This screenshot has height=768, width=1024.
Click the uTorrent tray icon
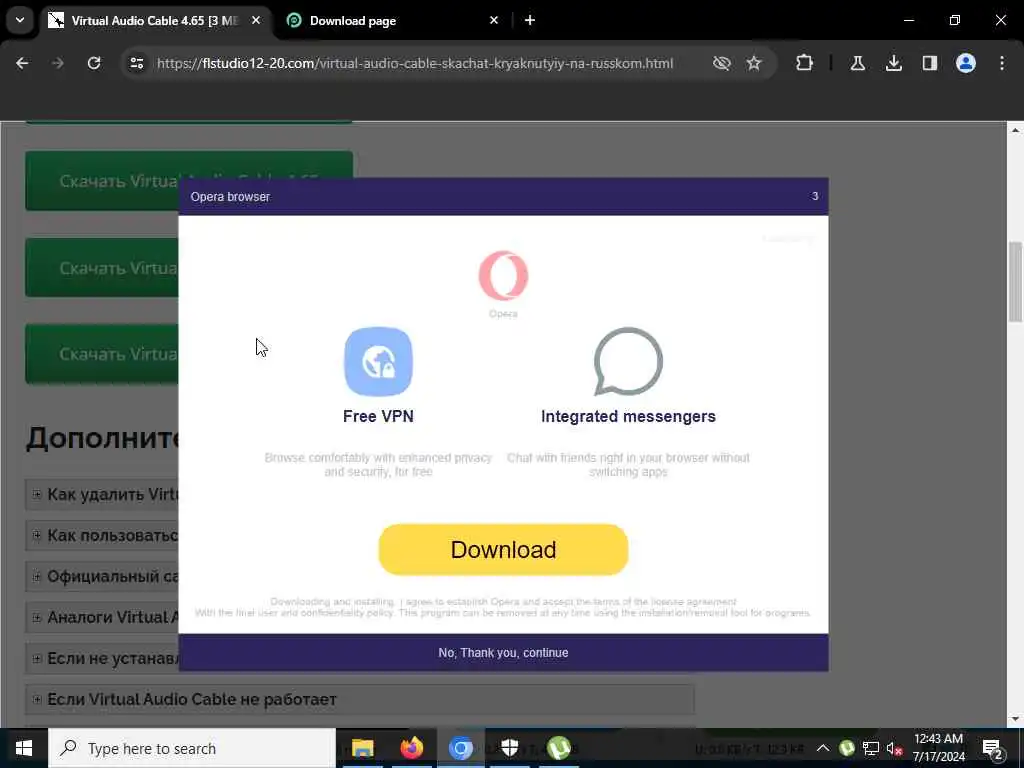pyautogui.click(x=846, y=748)
